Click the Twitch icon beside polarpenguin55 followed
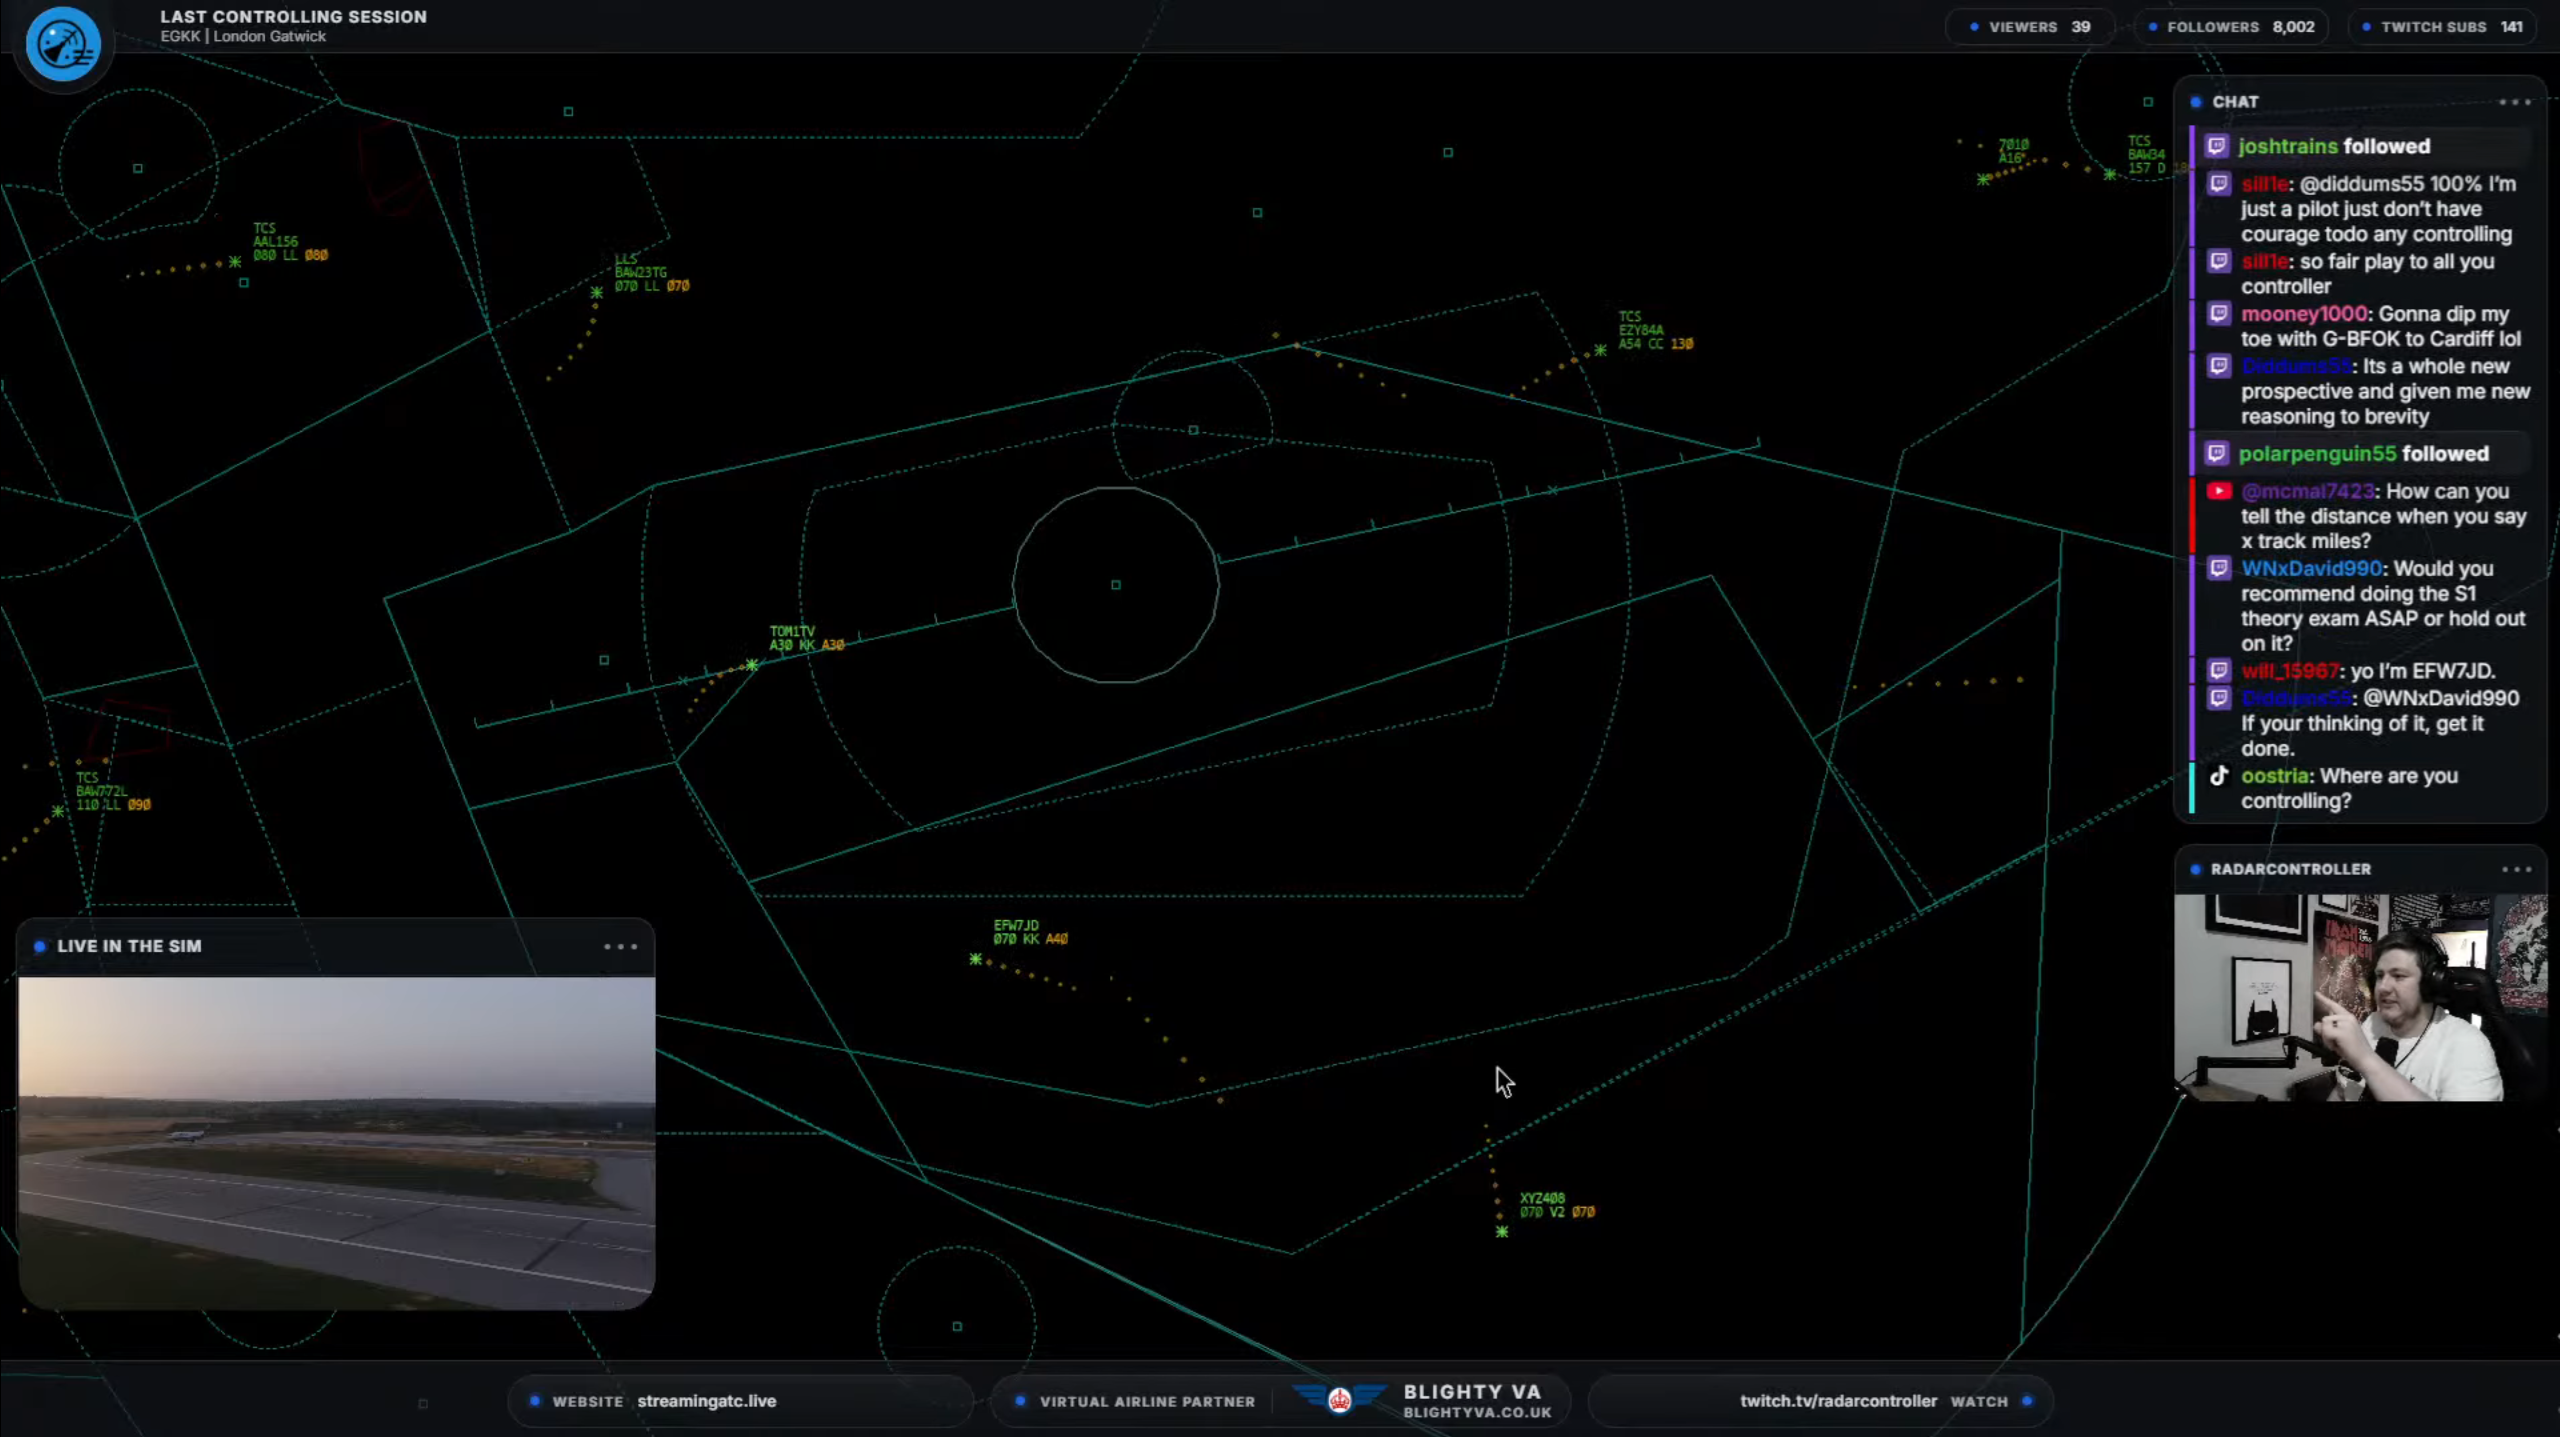The image size is (2560, 1437). tap(2217, 454)
